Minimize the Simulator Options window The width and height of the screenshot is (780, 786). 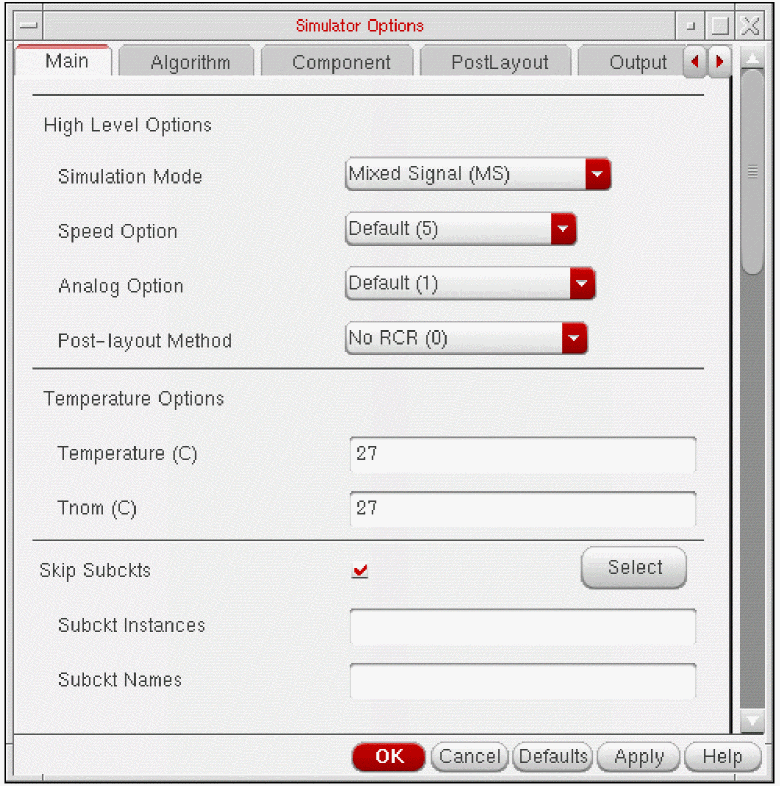pyautogui.click(x=690, y=26)
